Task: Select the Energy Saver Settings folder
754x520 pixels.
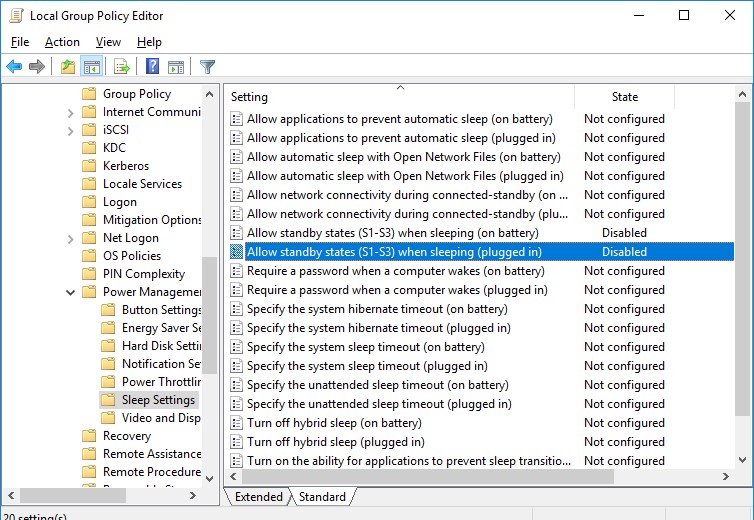Action: (x=161, y=328)
